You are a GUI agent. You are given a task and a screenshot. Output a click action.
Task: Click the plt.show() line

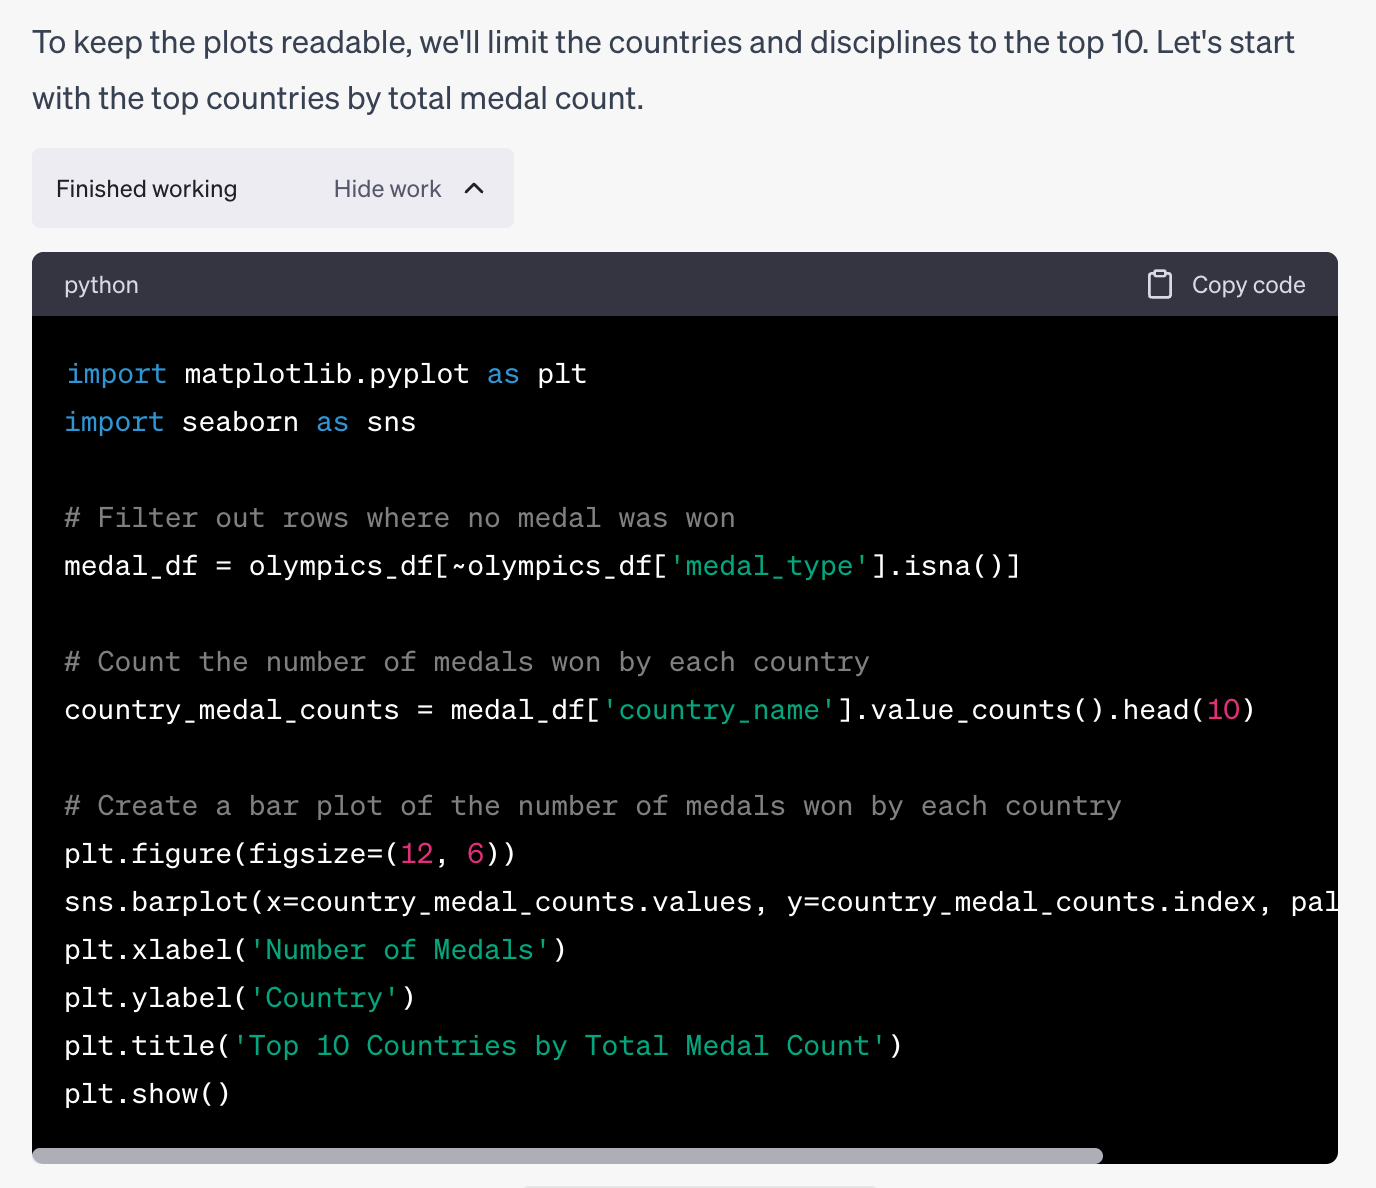(x=147, y=1094)
